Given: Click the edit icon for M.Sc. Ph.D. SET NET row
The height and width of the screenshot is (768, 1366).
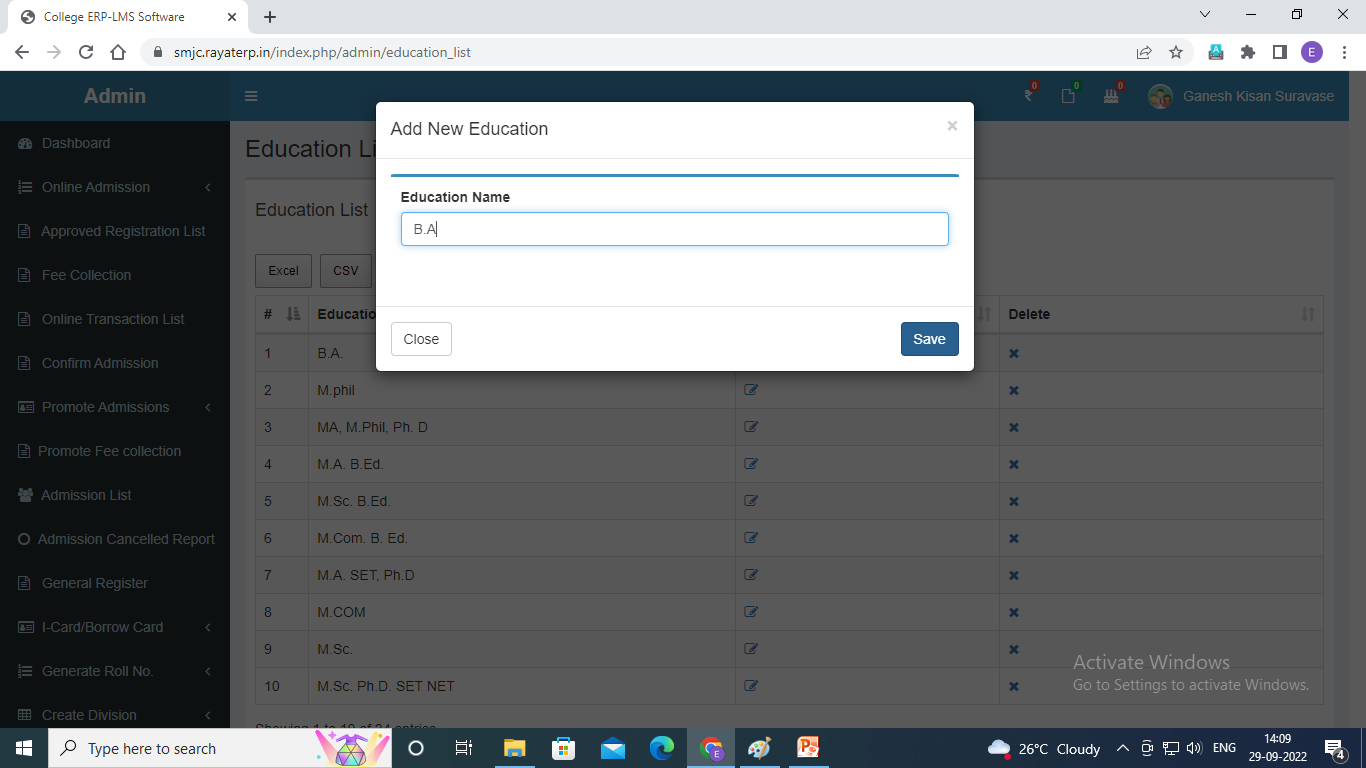Looking at the screenshot, I should point(751,686).
